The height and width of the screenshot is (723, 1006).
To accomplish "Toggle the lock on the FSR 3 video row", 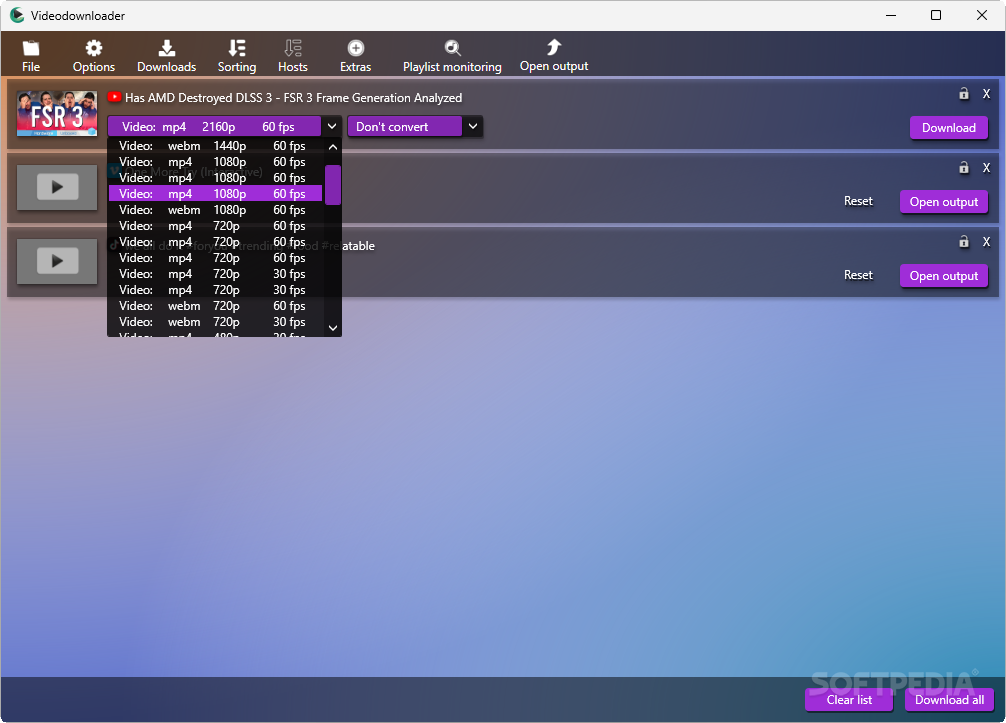I will point(964,94).
